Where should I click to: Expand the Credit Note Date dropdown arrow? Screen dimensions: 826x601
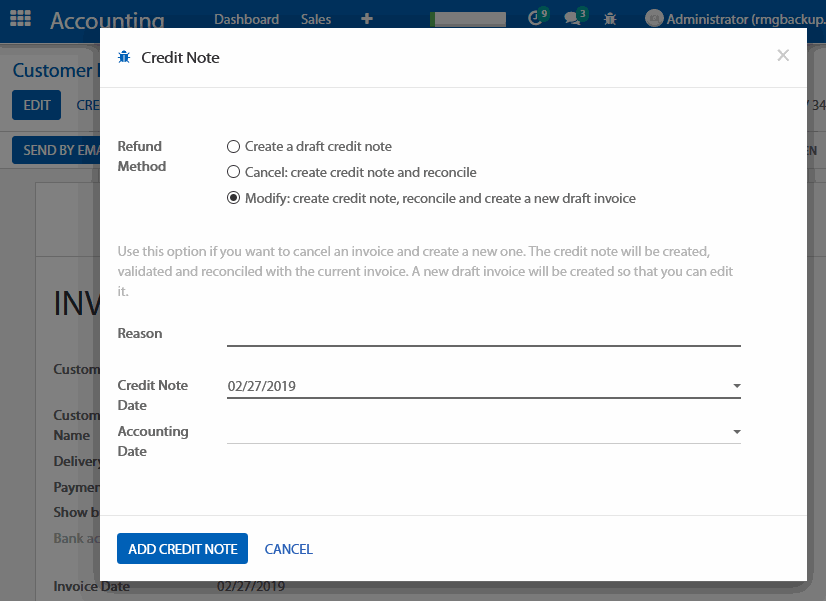pyautogui.click(x=737, y=386)
